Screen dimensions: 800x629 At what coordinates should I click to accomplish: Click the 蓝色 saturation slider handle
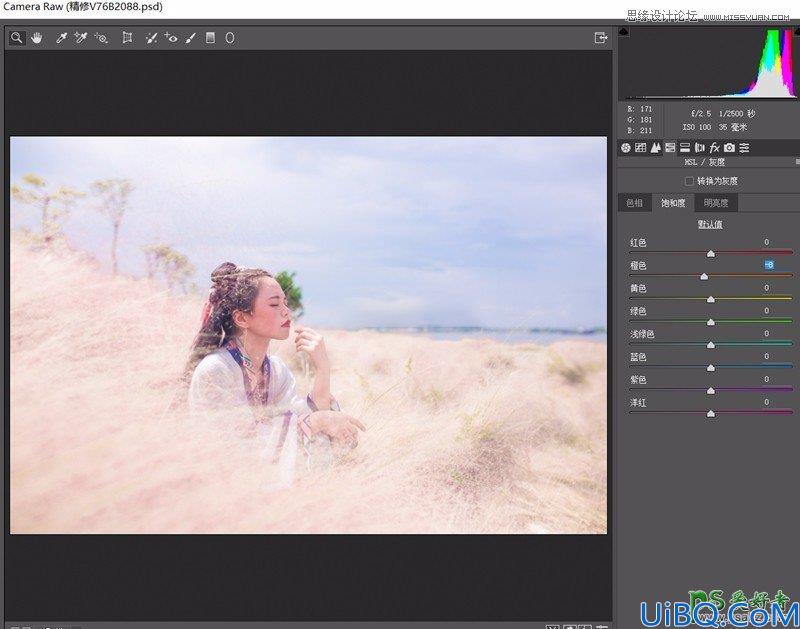[711, 368]
